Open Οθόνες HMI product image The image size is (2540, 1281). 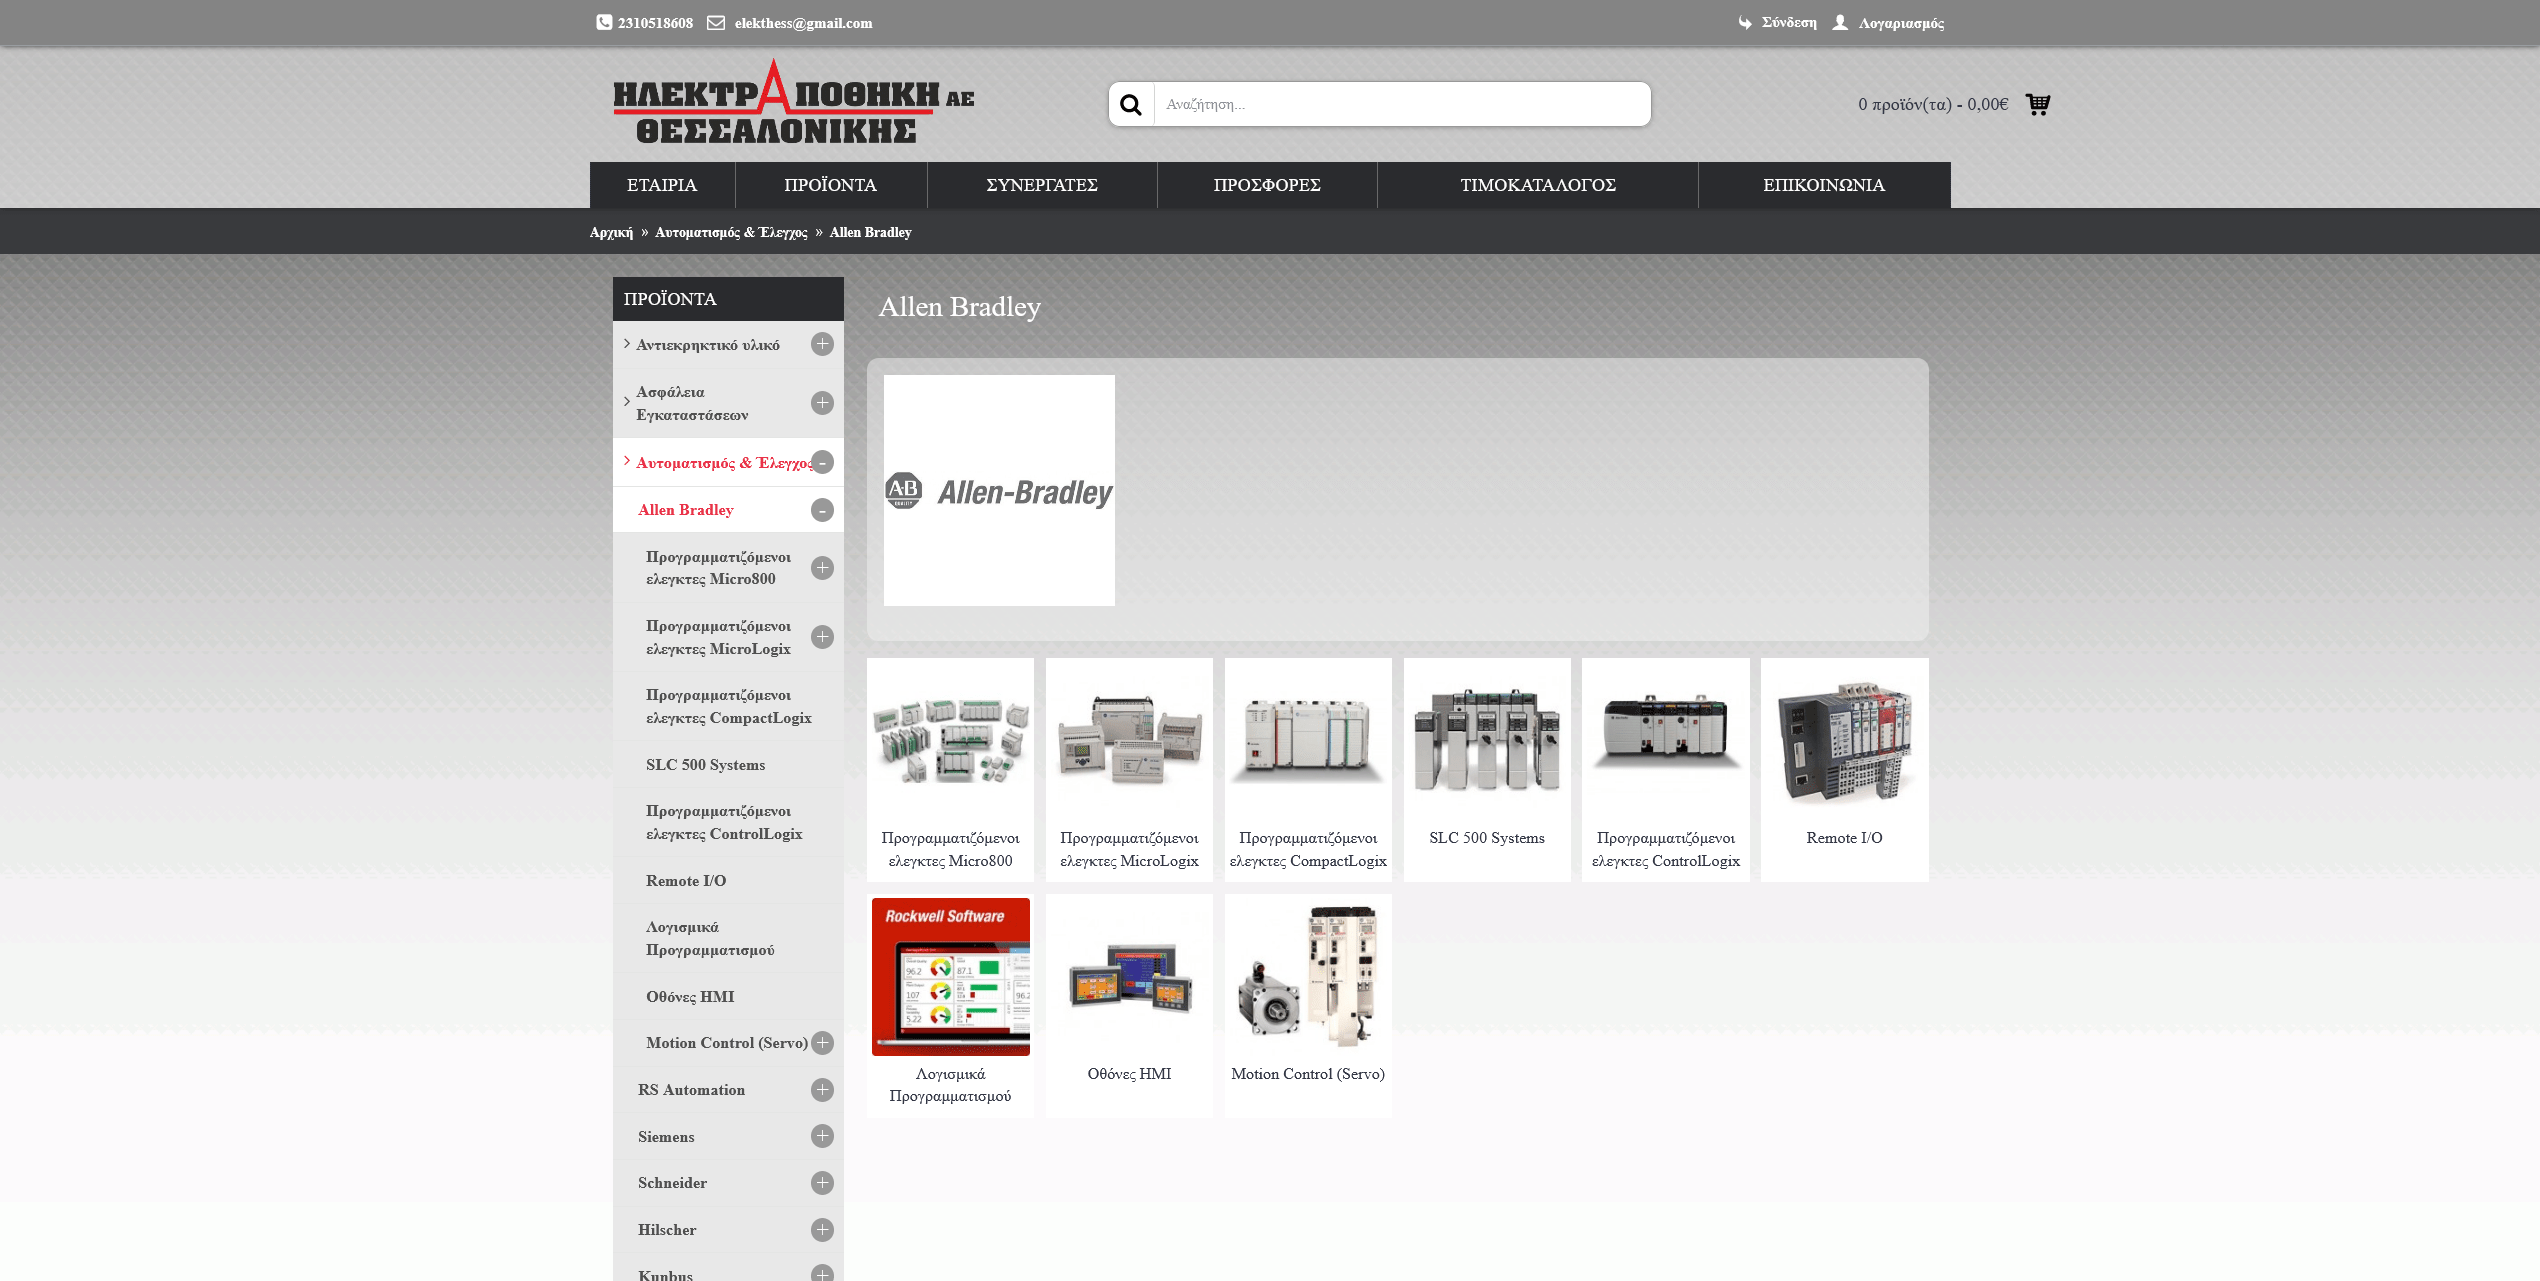tap(1129, 977)
